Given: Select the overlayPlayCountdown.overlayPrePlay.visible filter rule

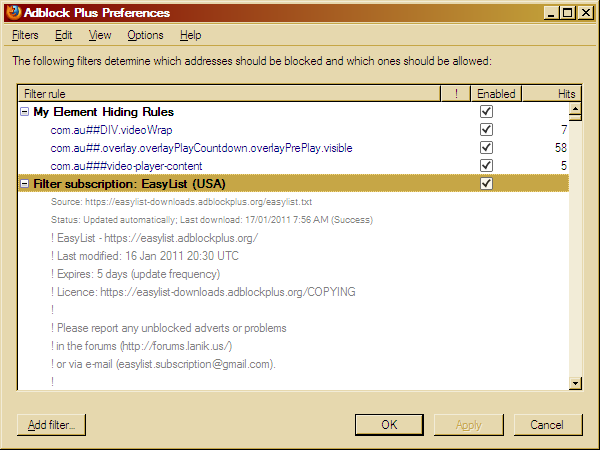Looking at the screenshot, I should point(201,148).
